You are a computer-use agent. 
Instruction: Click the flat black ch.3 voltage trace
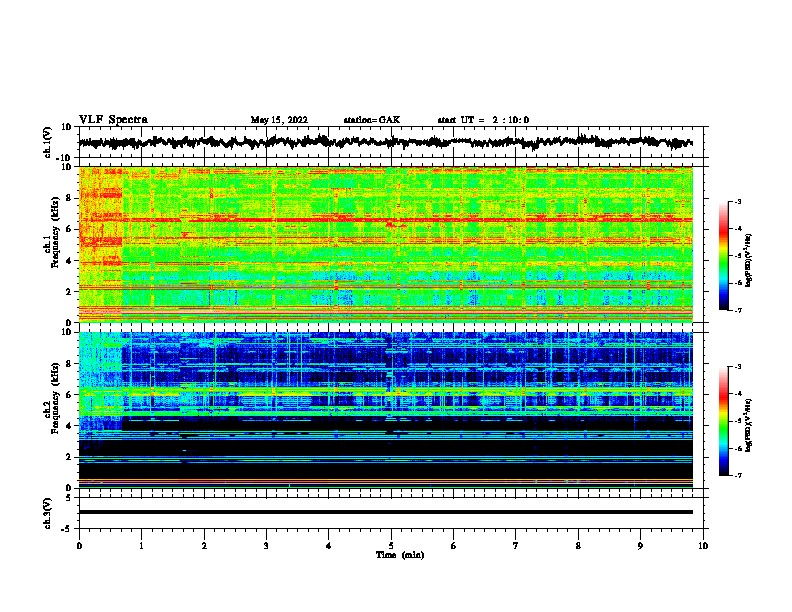(385, 512)
